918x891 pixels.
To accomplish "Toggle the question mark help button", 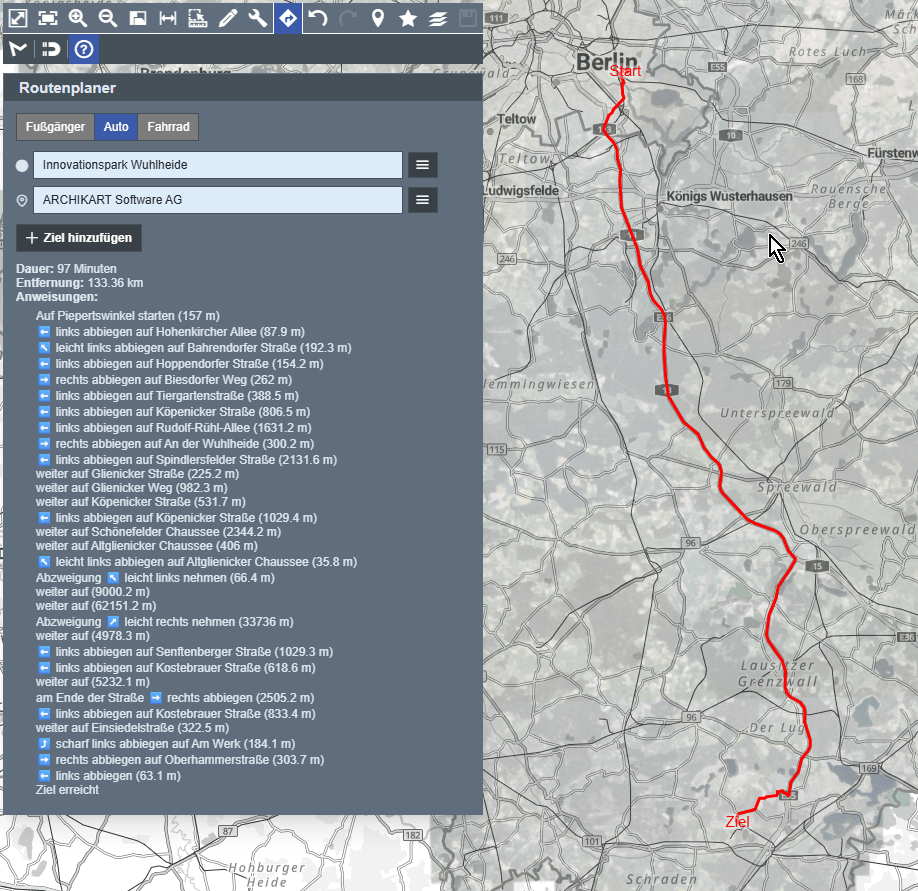I will (84, 49).
